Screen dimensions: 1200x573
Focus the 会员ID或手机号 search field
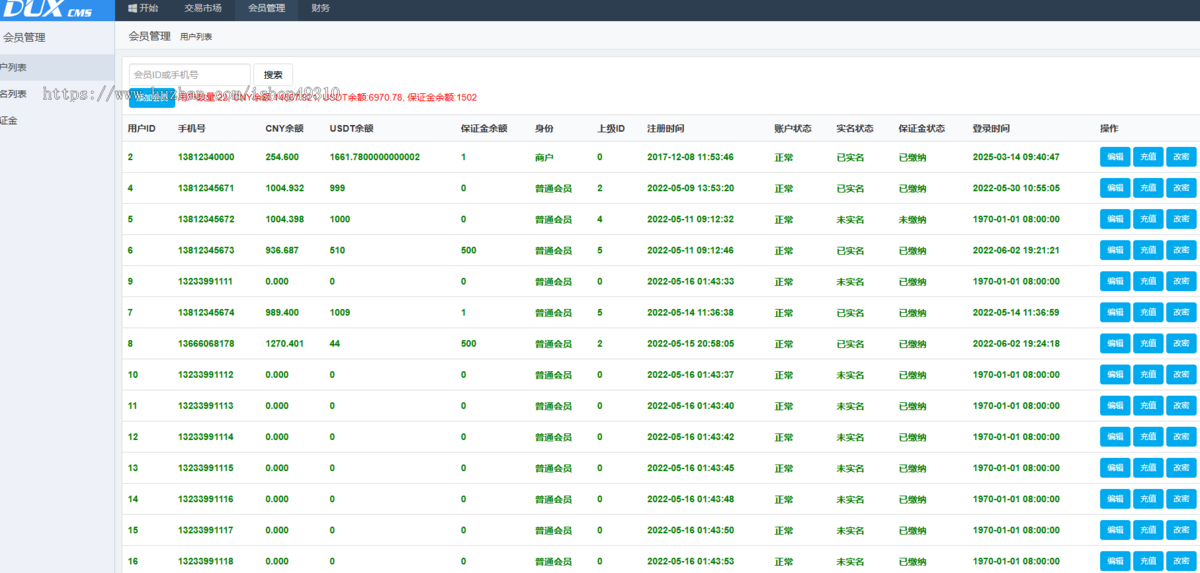(189, 74)
